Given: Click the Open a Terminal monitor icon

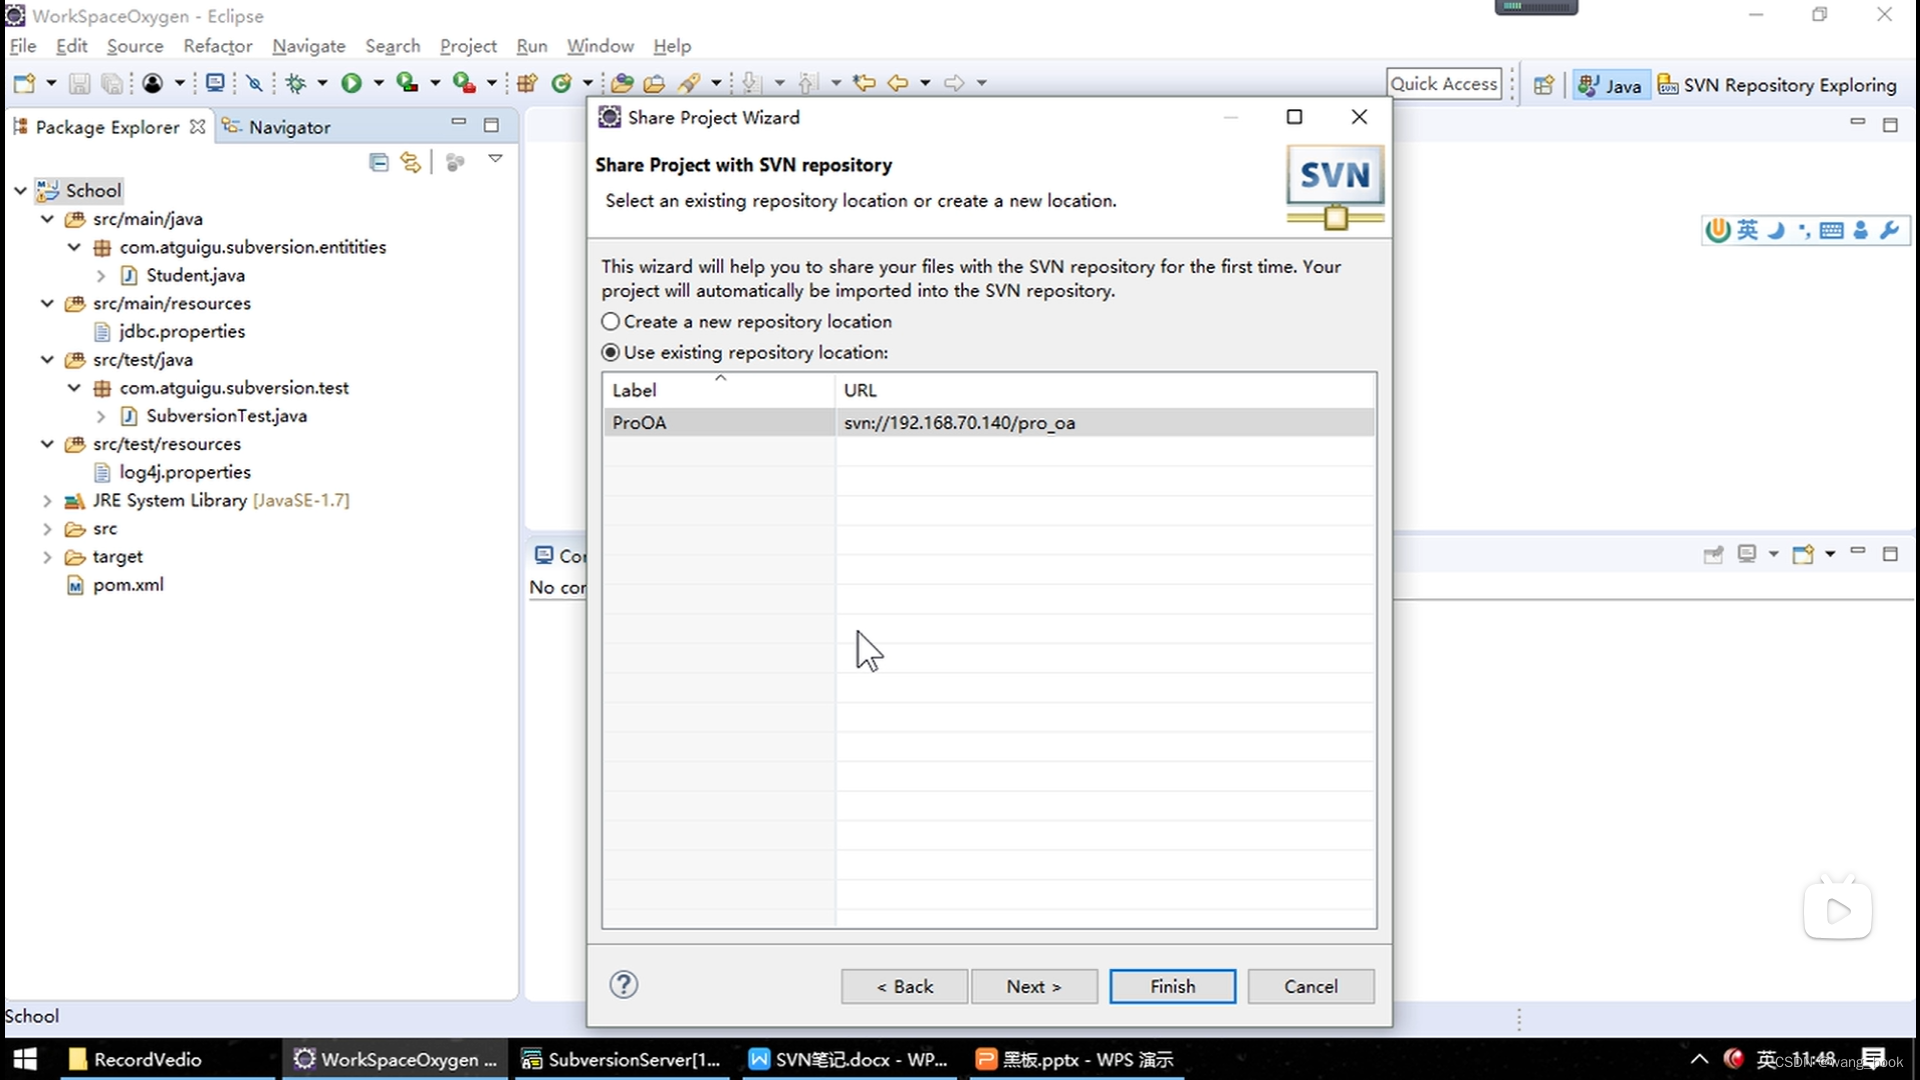Looking at the screenshot, I should 214,83.
